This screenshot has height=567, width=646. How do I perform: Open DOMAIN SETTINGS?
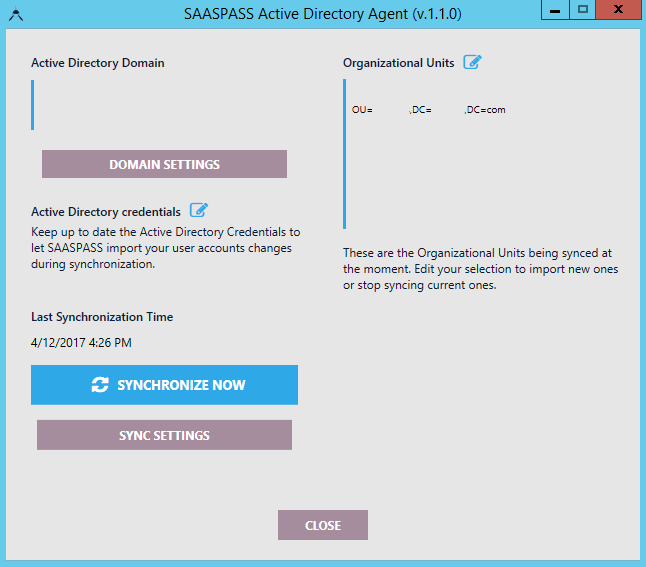164,164
